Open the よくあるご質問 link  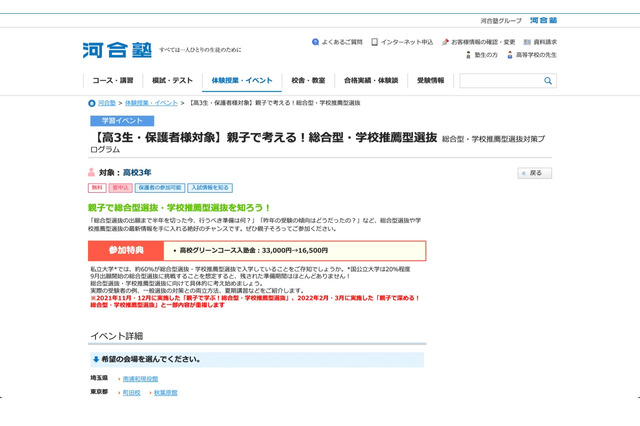pos(342,42)
